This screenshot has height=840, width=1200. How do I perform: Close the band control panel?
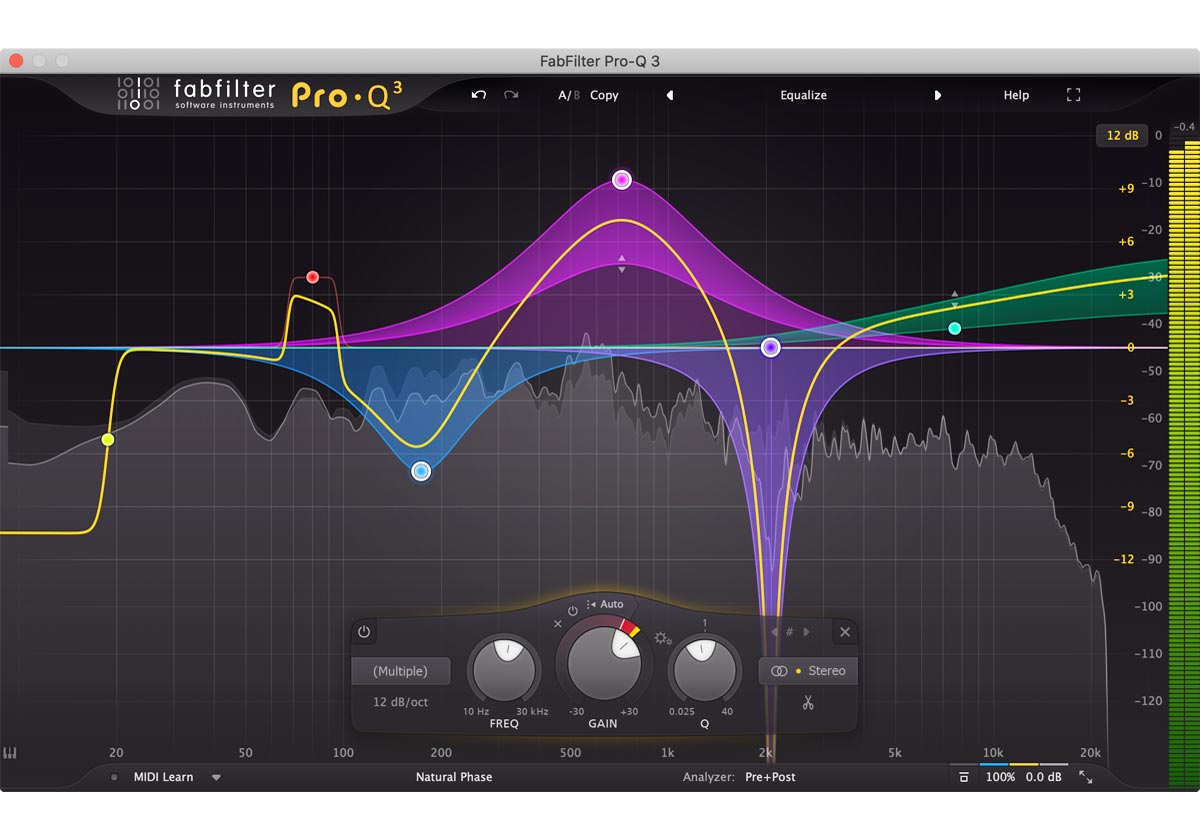(x=845, y=632)
